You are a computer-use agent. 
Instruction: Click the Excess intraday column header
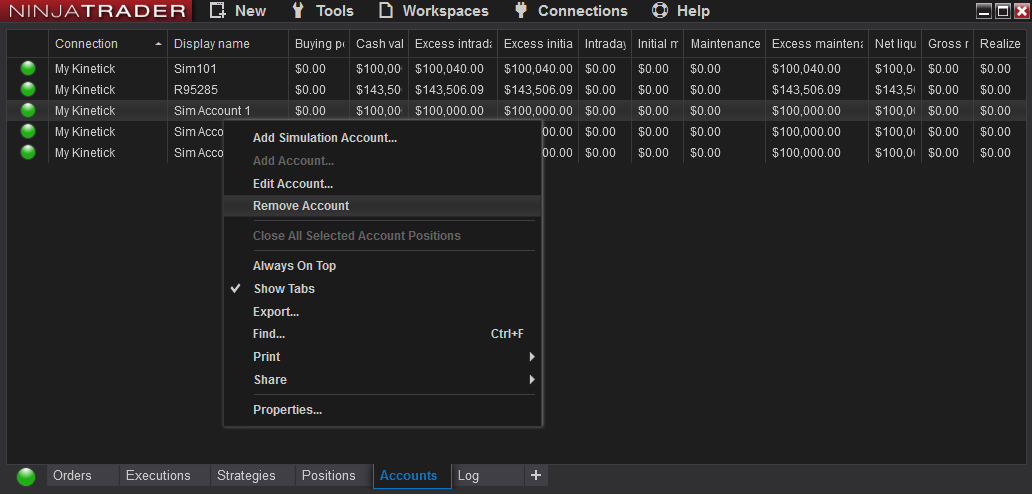(x=453, y=43)
